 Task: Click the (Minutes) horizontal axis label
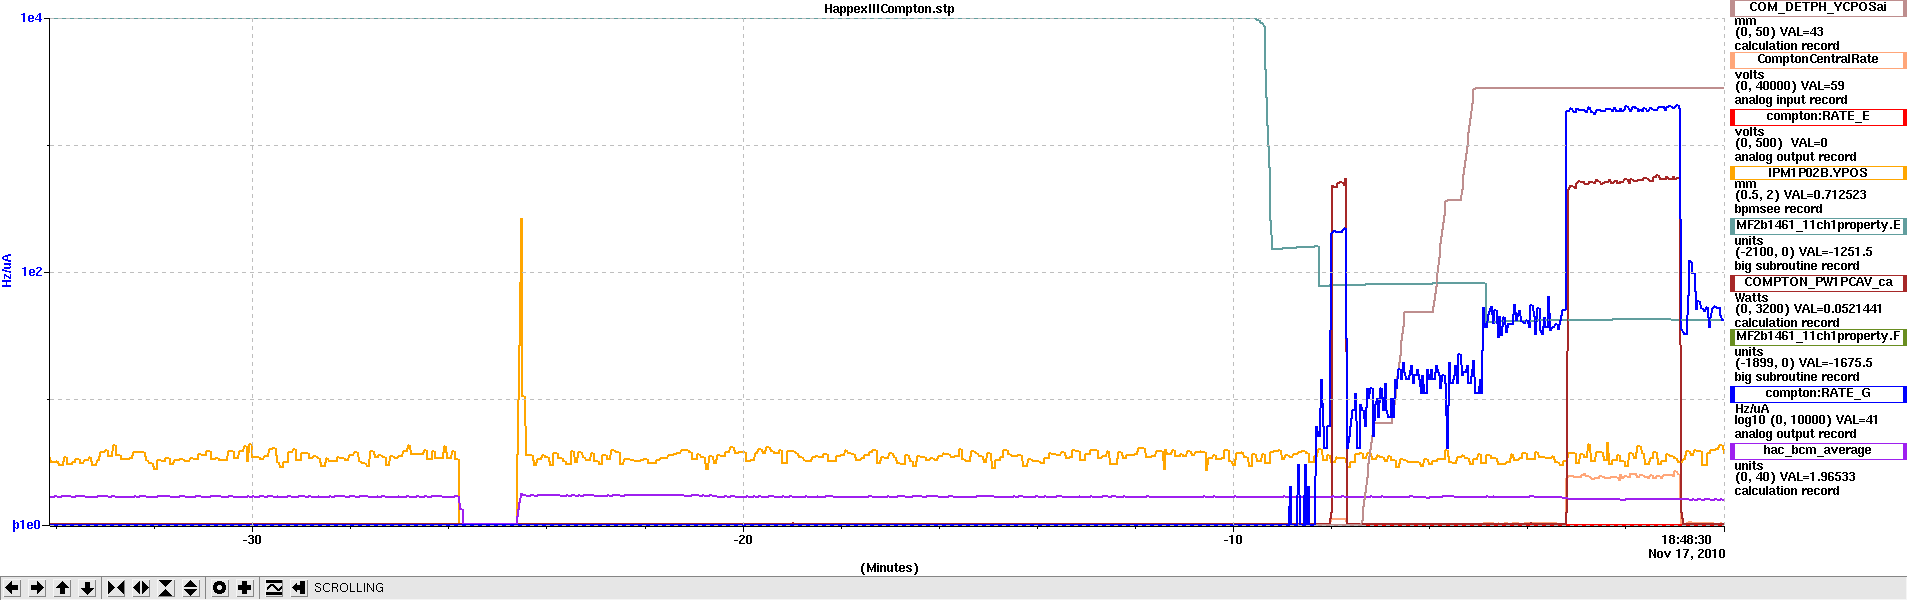[x=889, y=568]
